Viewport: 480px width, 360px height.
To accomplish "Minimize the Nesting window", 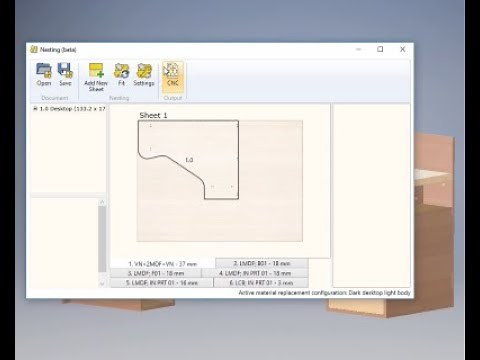I will click(x=359, y=49).
